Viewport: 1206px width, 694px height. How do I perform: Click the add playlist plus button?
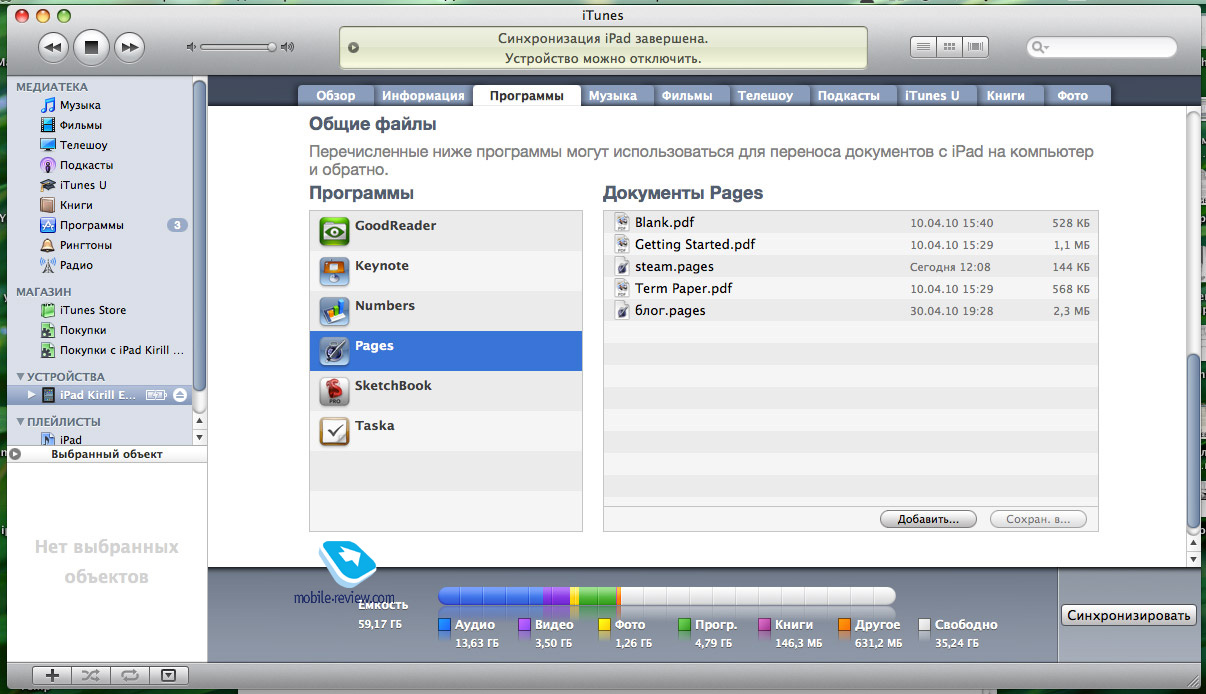(52, 675)
